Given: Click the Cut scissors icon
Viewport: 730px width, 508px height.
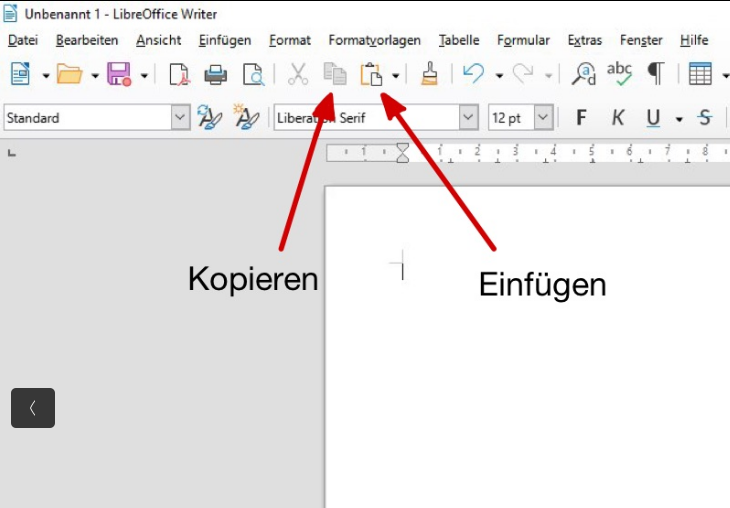Looking at the screenshot, I should [298, 75].
